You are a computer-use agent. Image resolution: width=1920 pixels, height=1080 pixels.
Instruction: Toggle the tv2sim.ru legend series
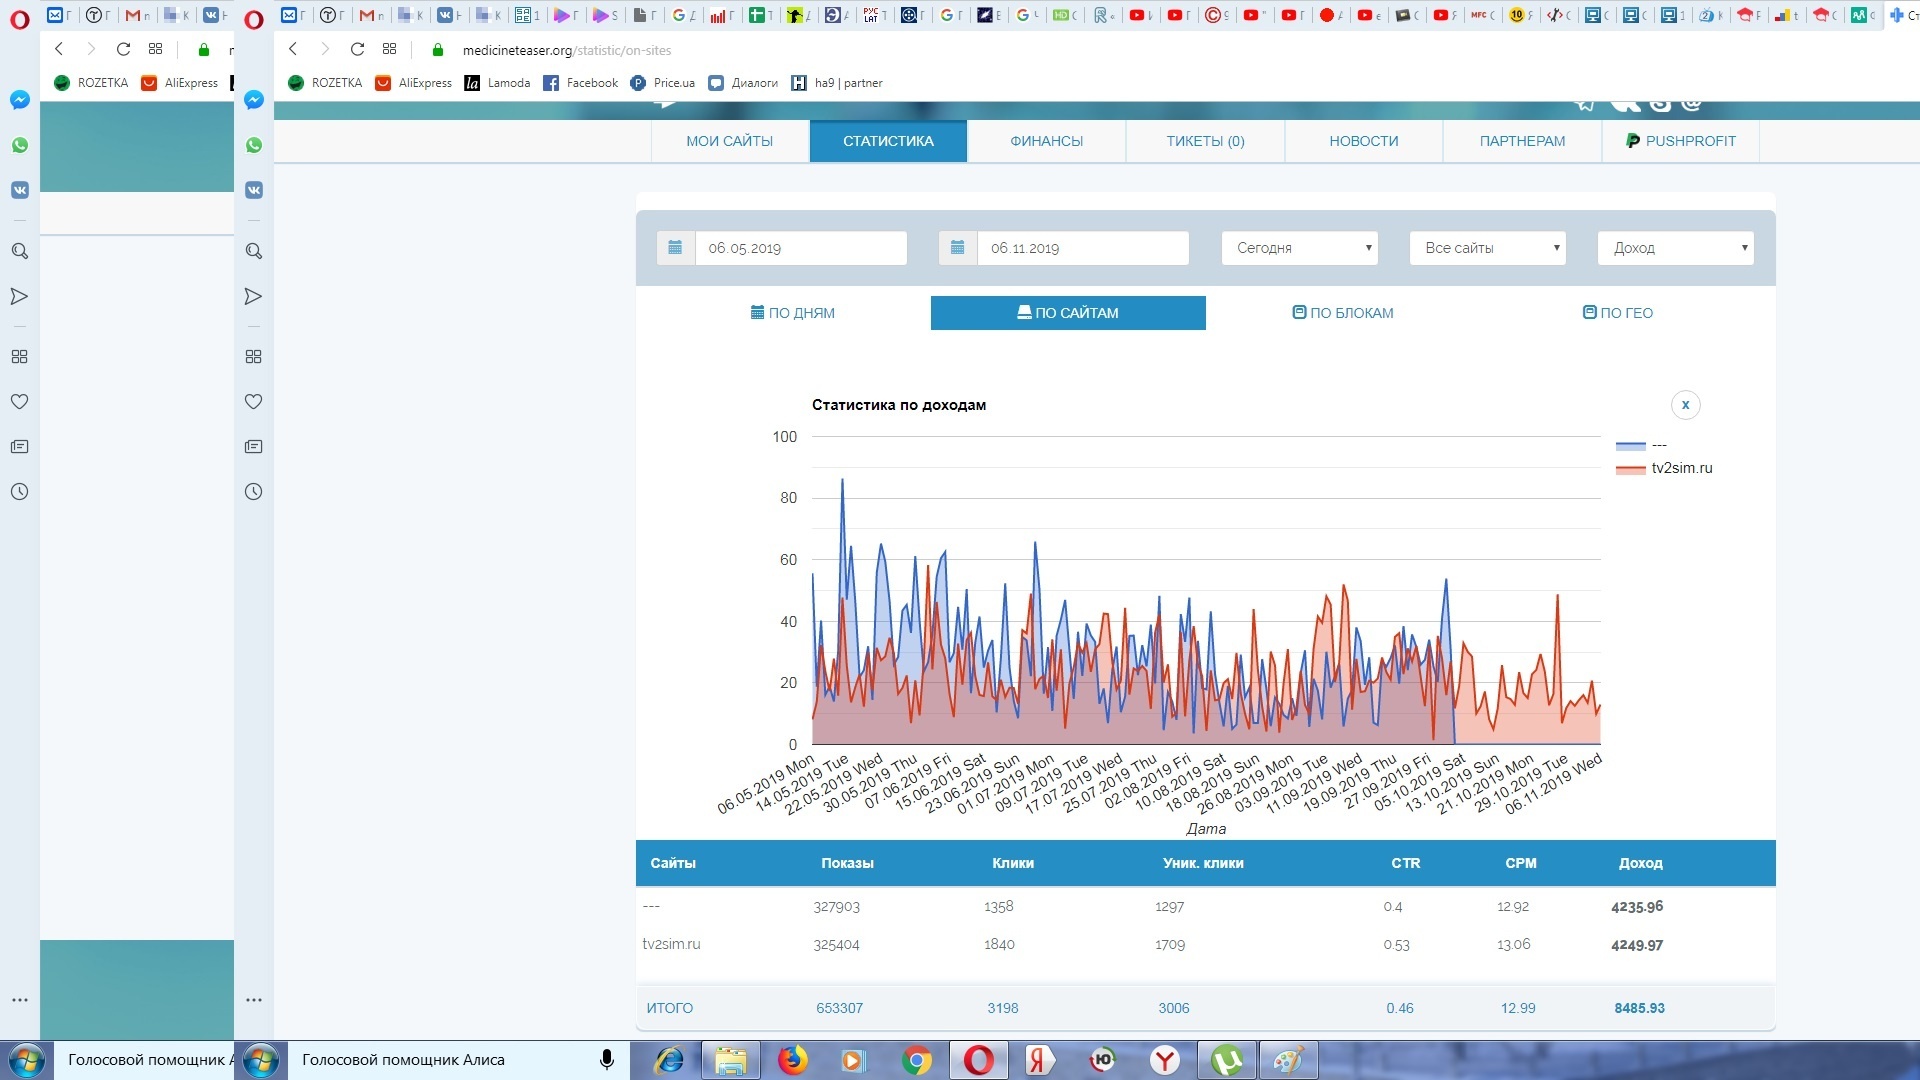[1681, 468]
